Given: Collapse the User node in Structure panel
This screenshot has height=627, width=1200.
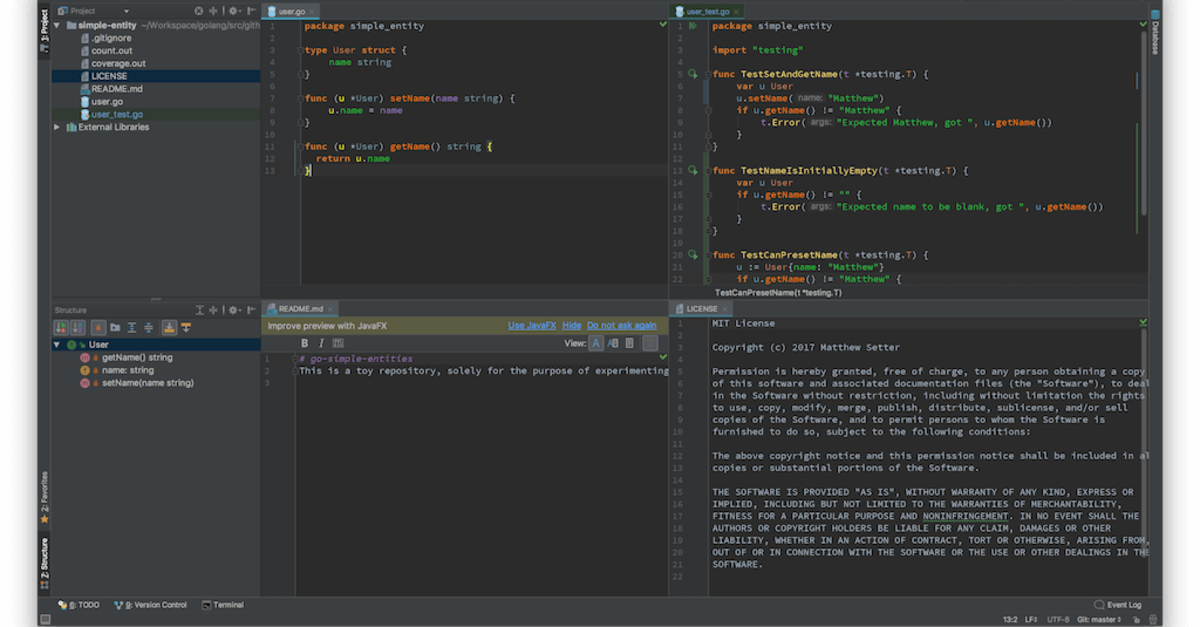Looking at the screenshot, I should tap(57, 344).
